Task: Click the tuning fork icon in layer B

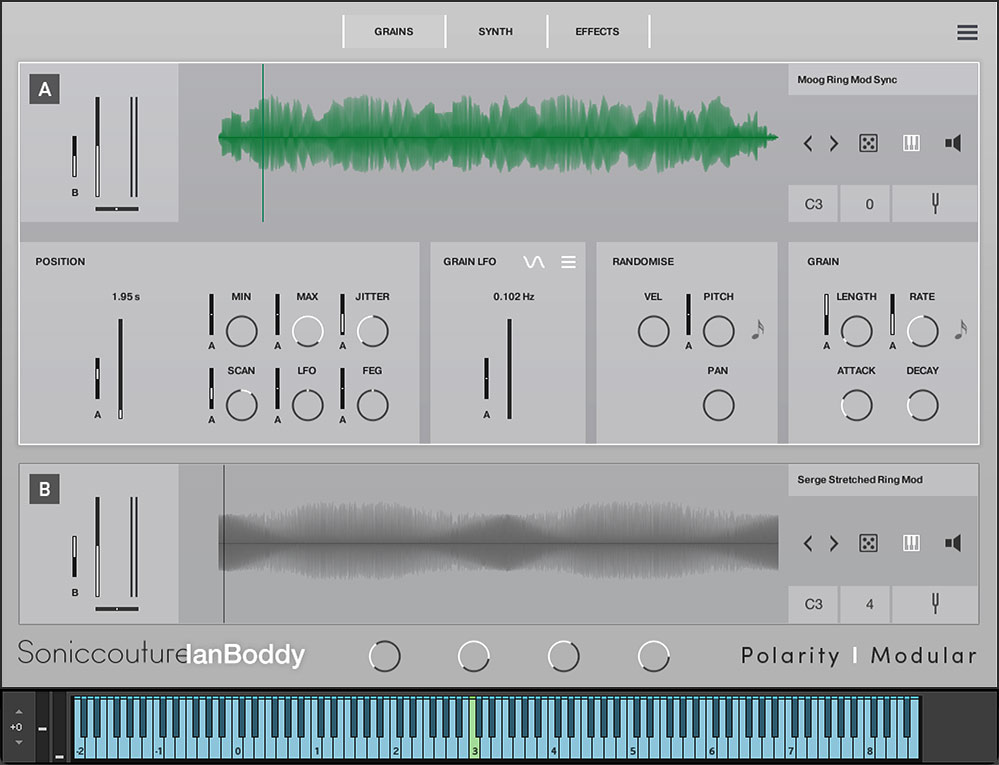Action: pos(935,604)
